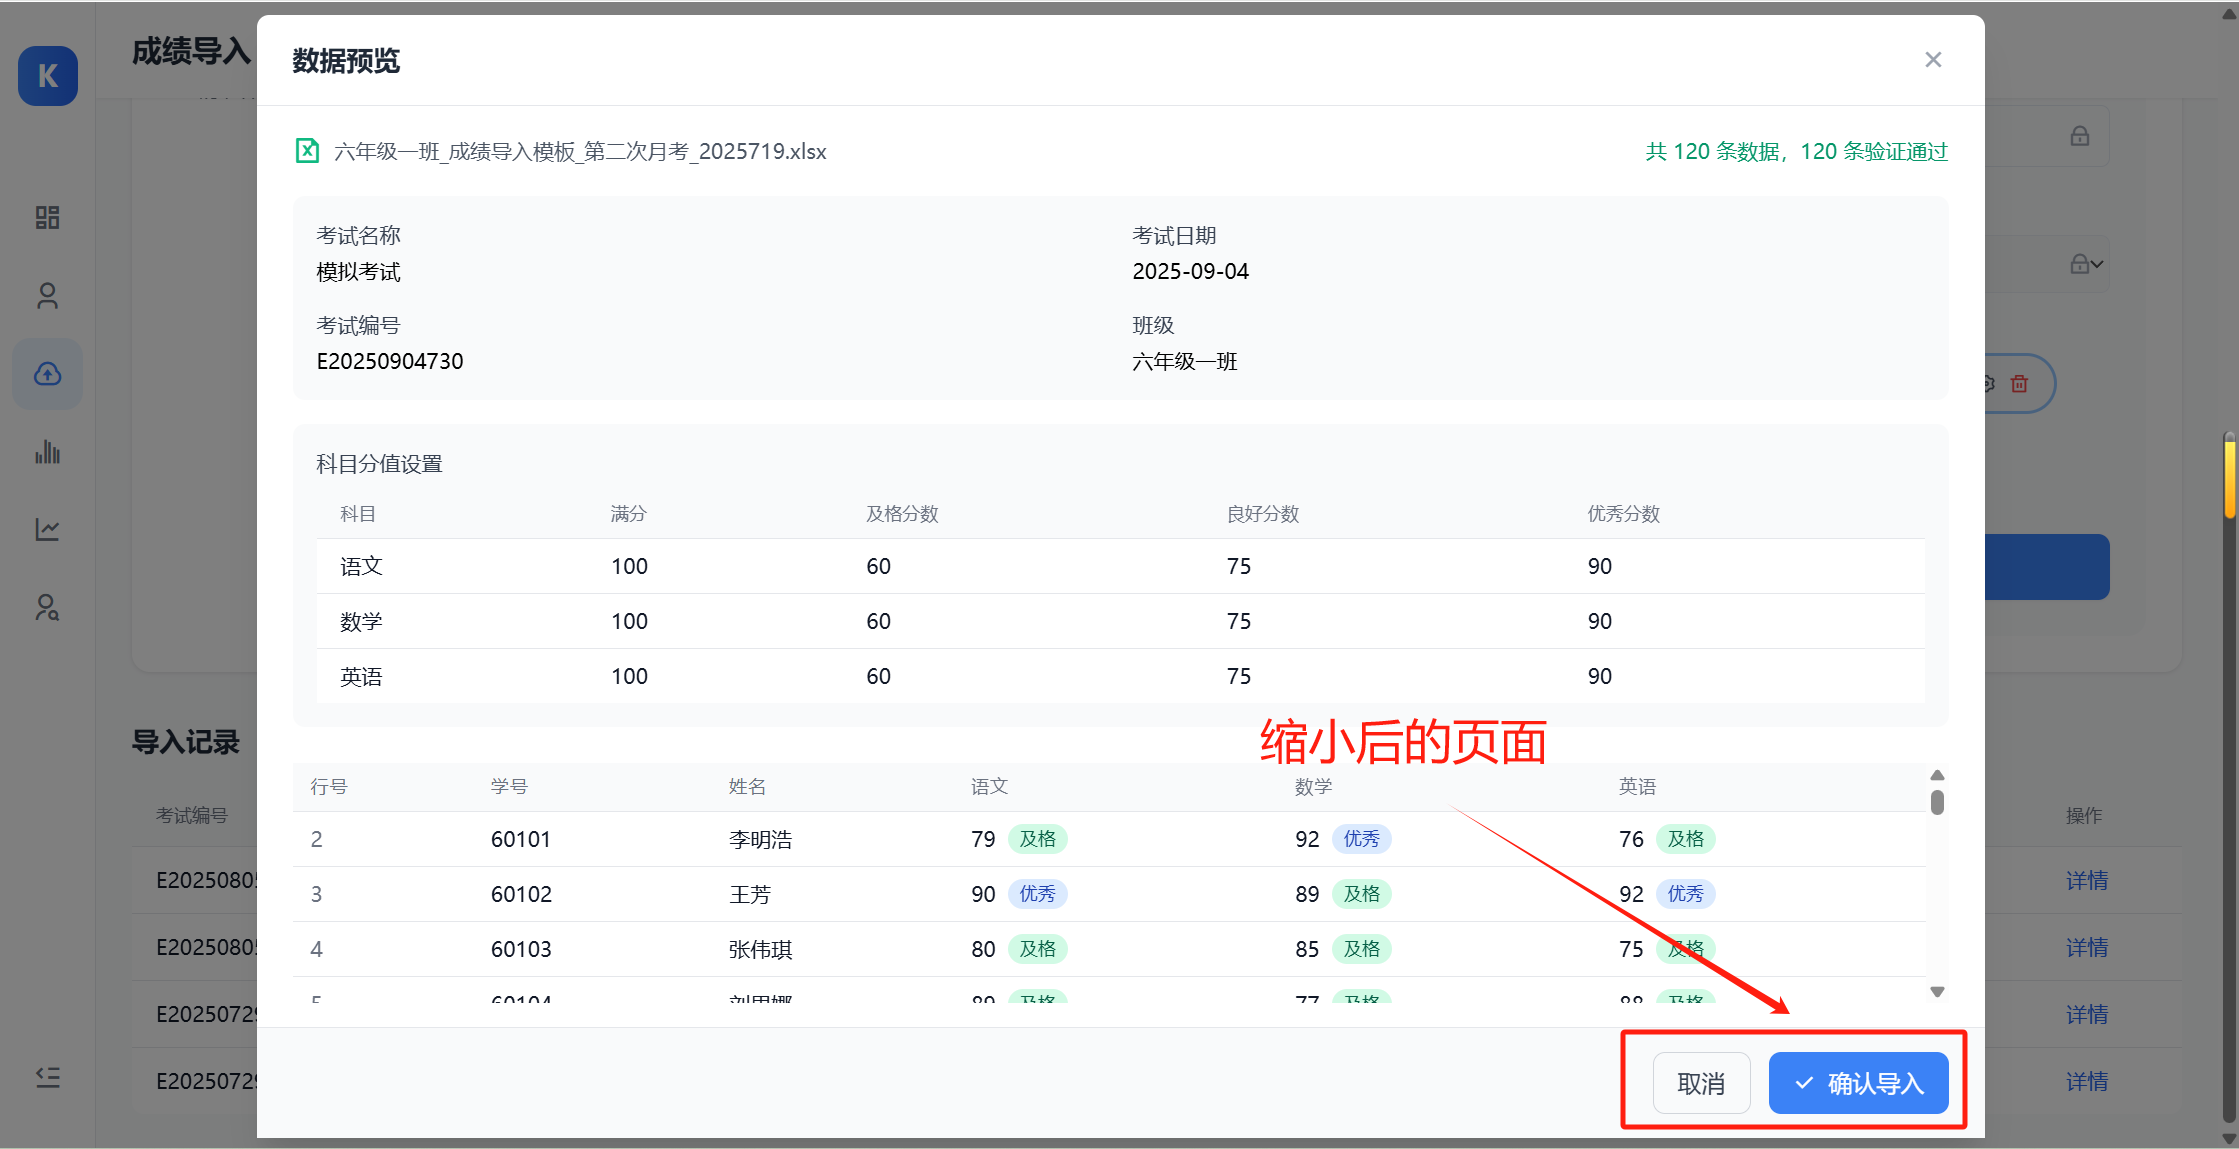The image size is (2239, 1149).
Task: Toggle the lock icon on the upper field
Action: point(2080,135)
